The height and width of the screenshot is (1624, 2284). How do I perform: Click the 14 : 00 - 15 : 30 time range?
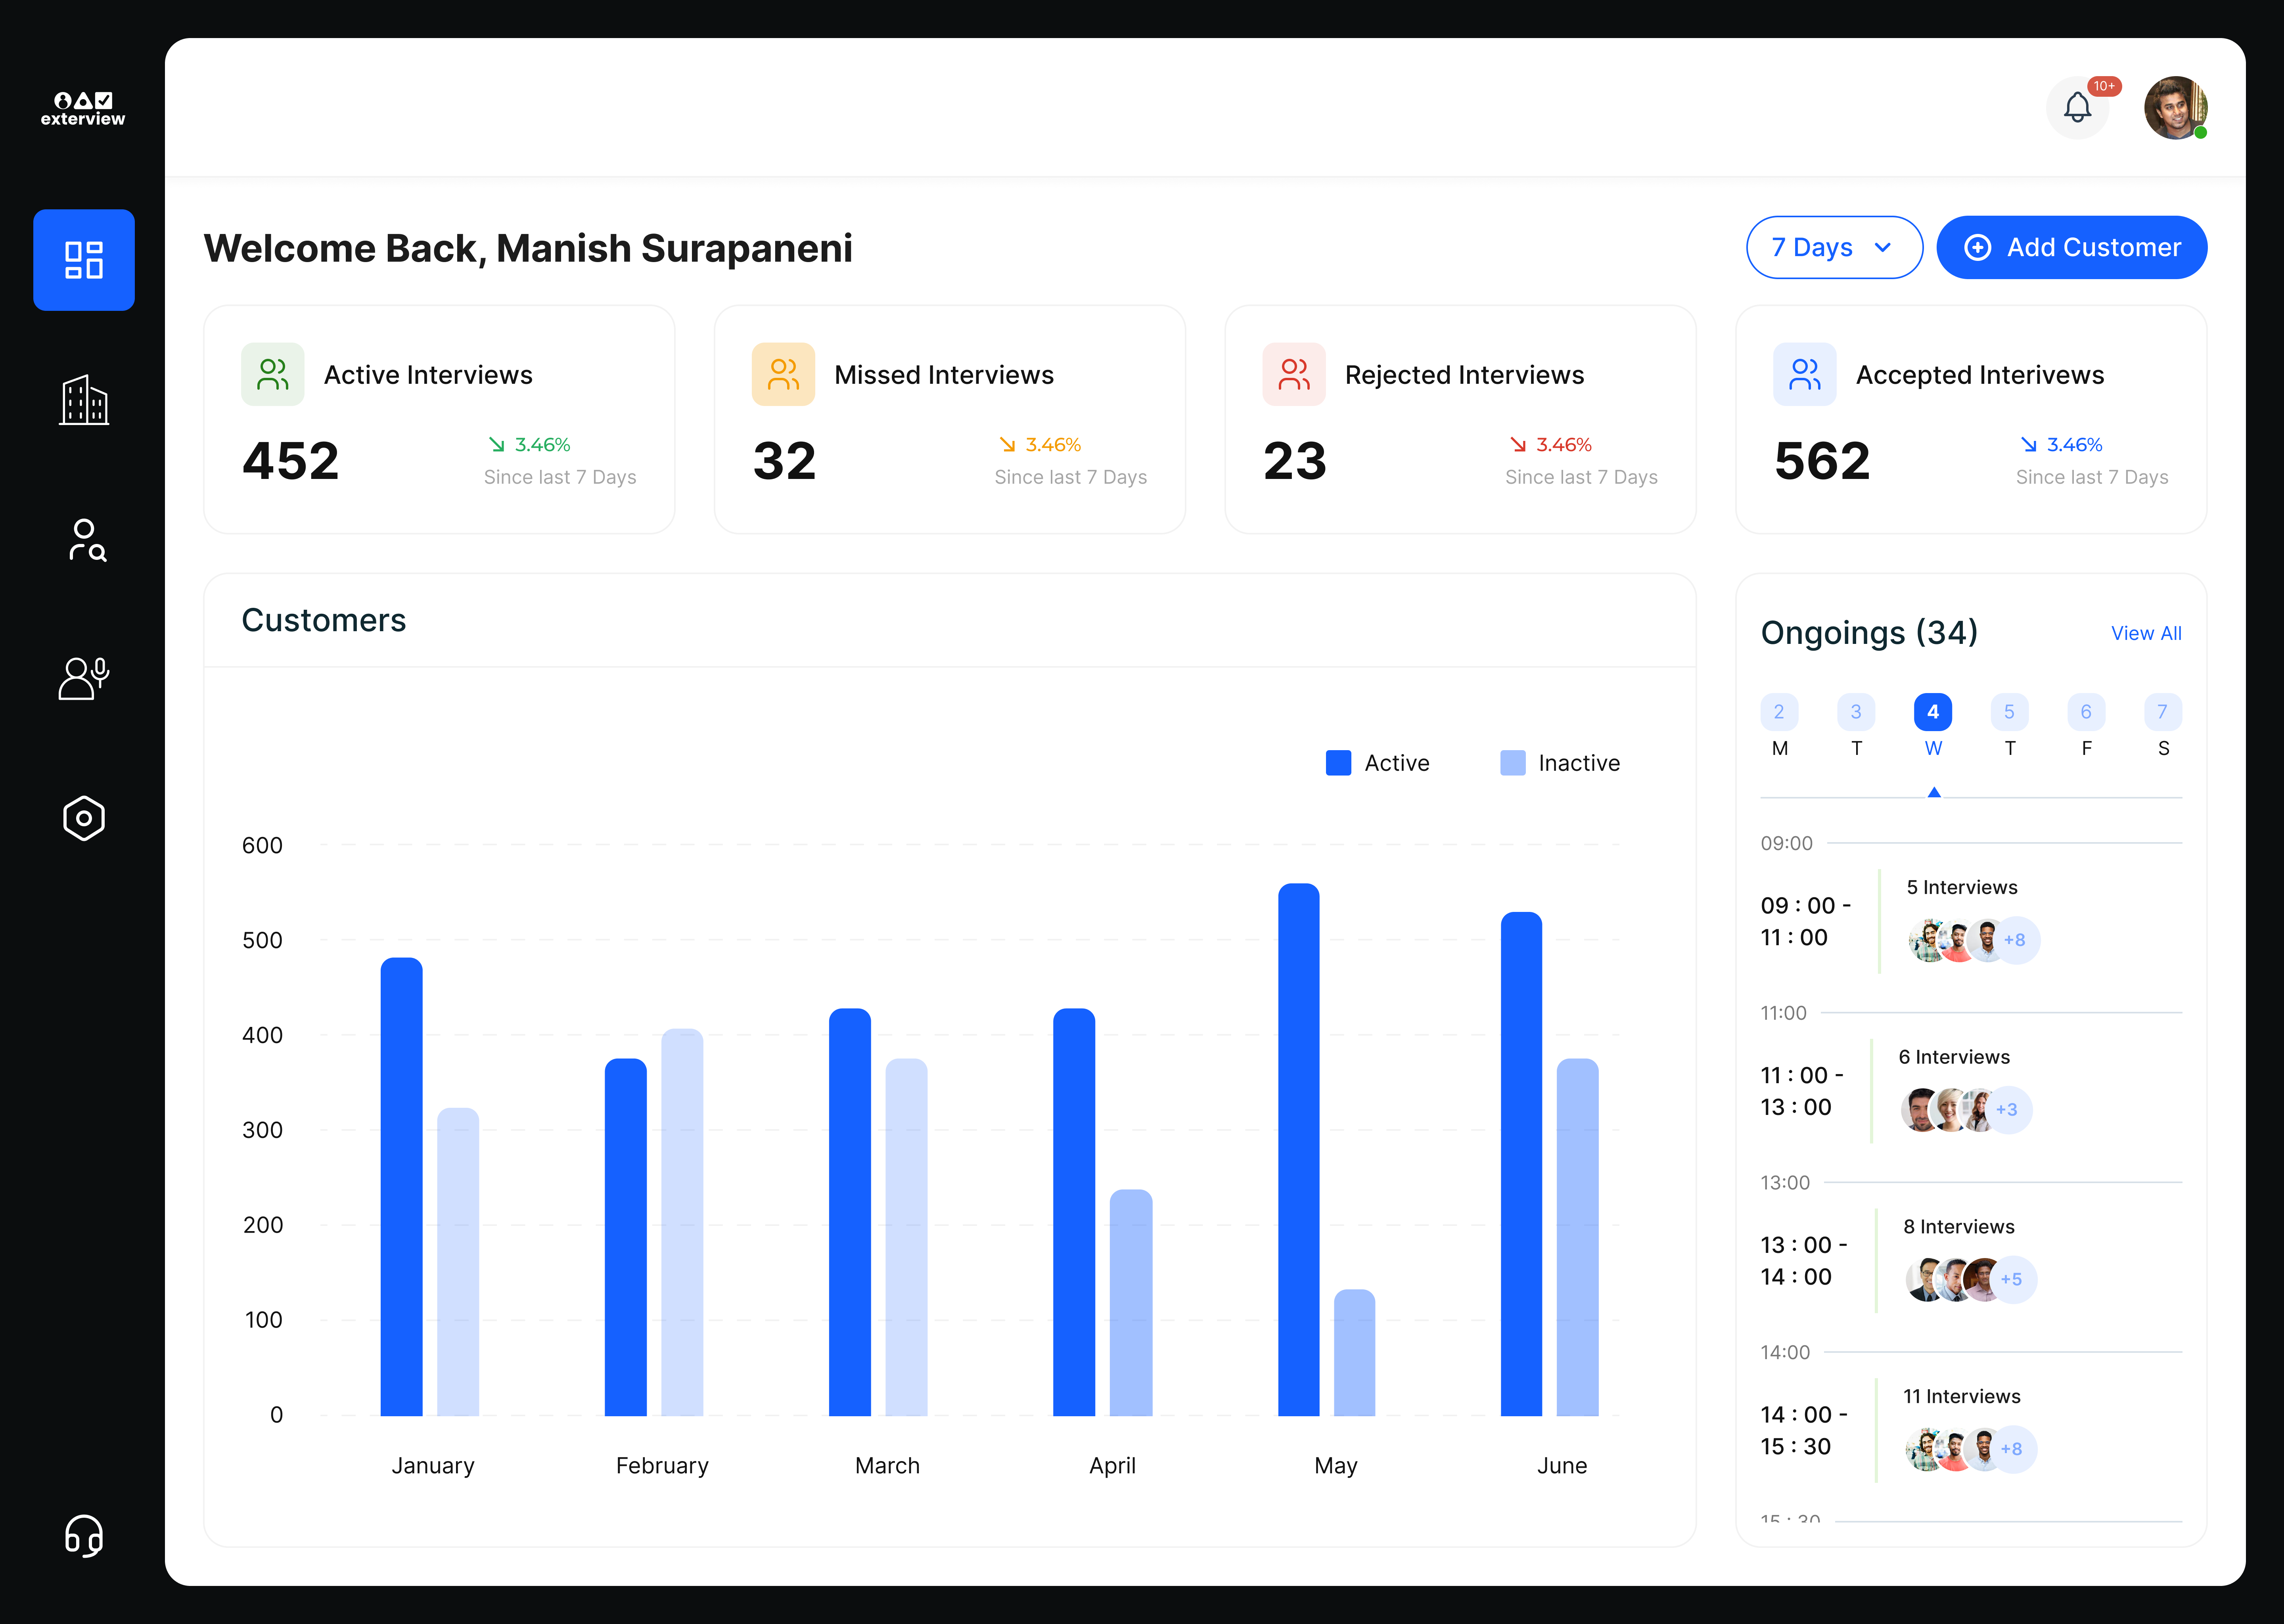[1804, 1430]
